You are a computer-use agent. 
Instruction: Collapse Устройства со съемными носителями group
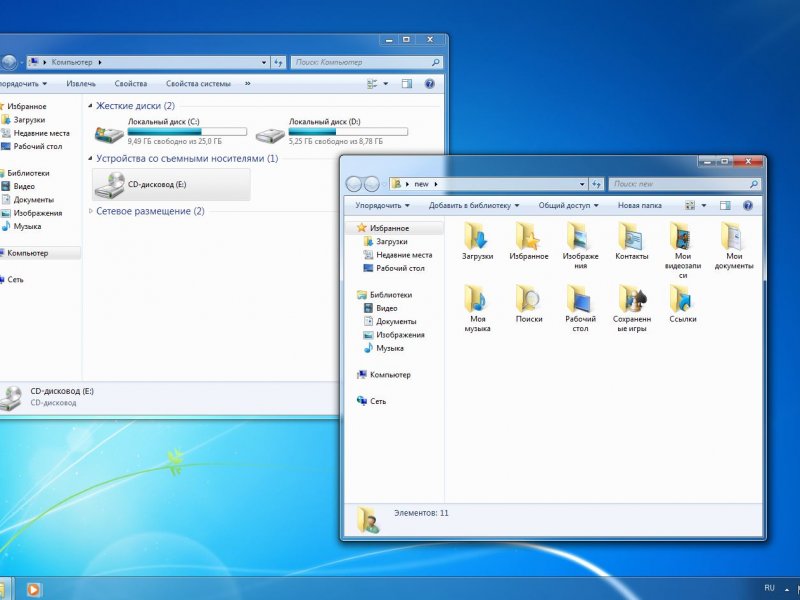pyautogui.click(x=90, y=159)
